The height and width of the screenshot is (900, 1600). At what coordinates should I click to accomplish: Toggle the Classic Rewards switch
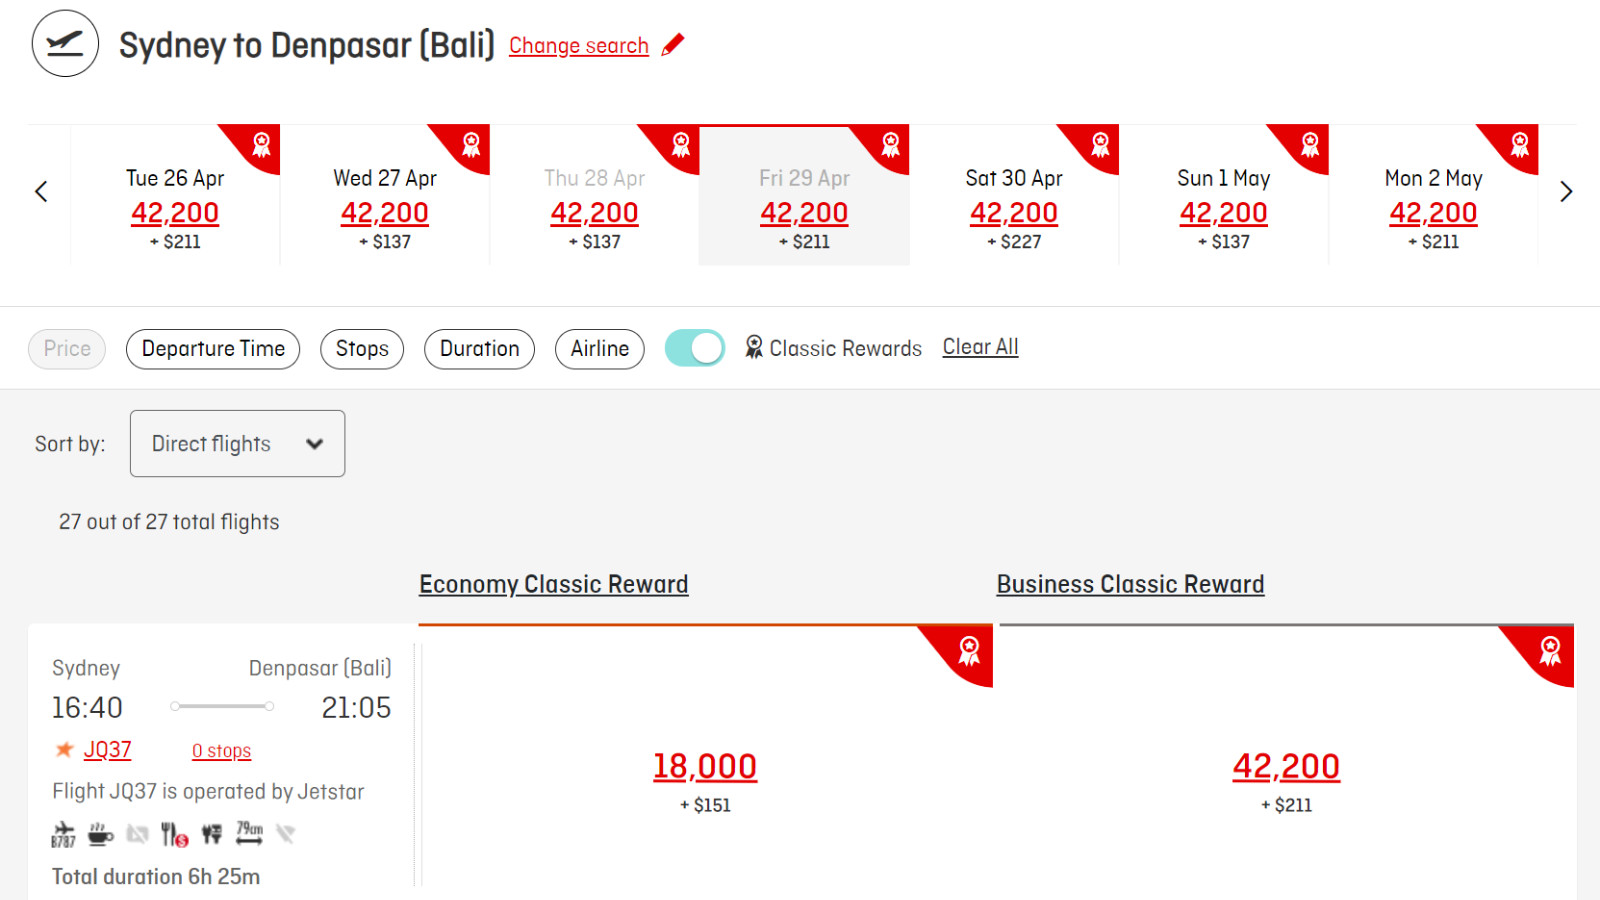click(695, 348)
